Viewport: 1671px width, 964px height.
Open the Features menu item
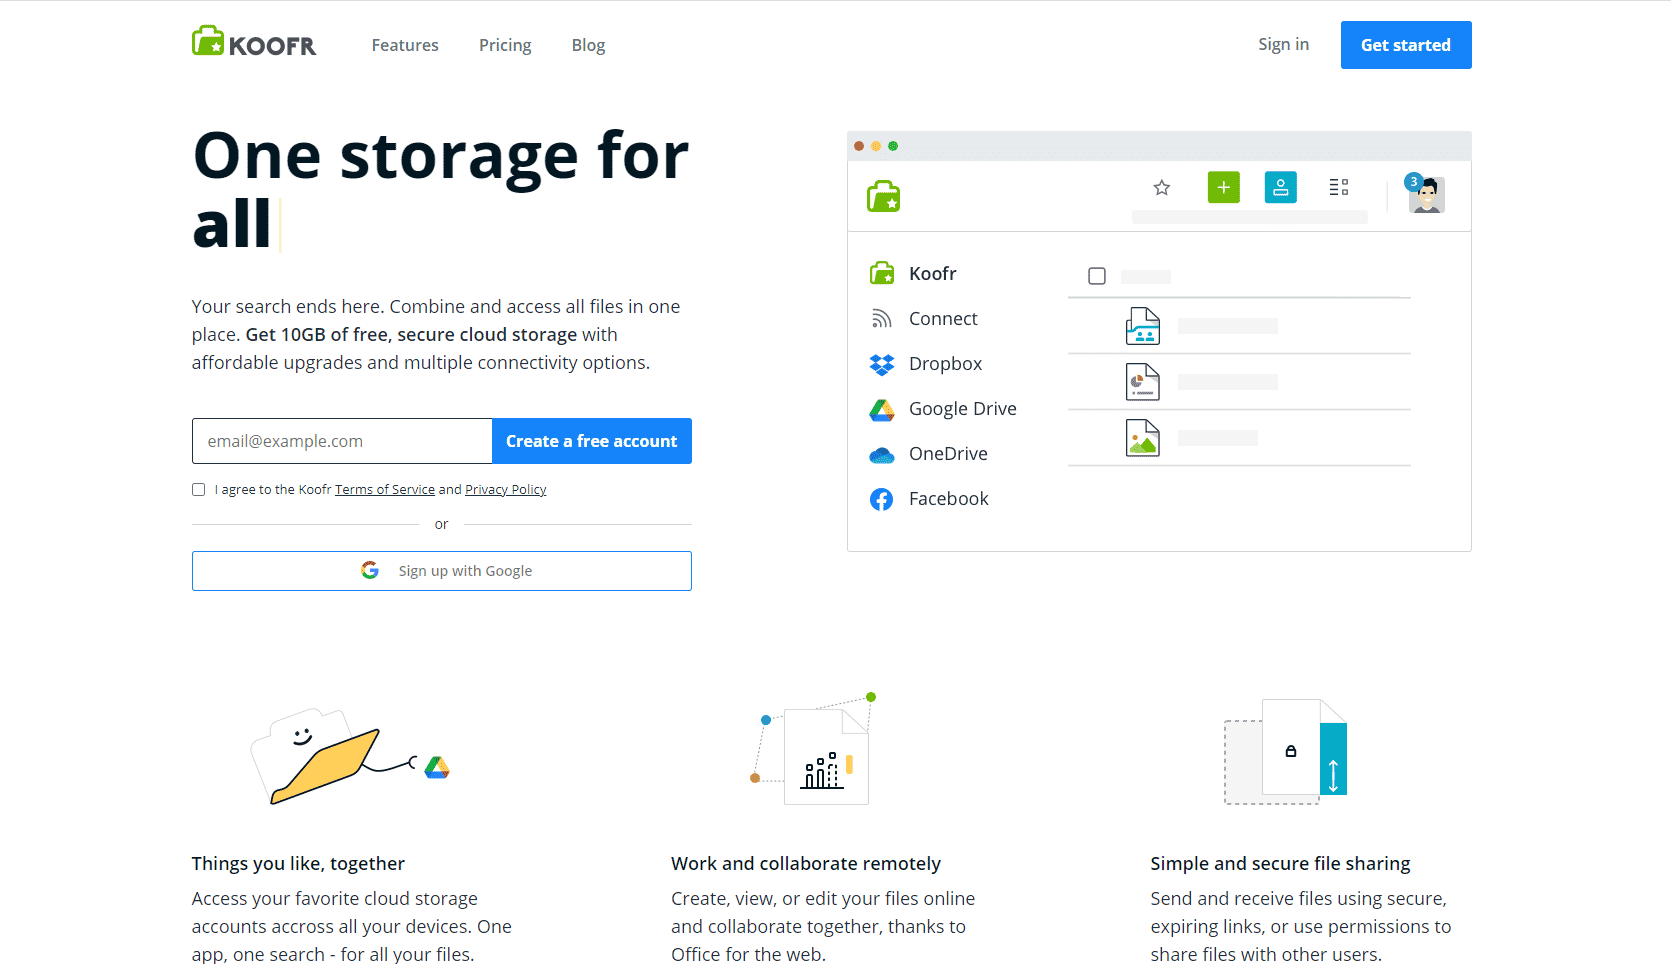[405, 45]
